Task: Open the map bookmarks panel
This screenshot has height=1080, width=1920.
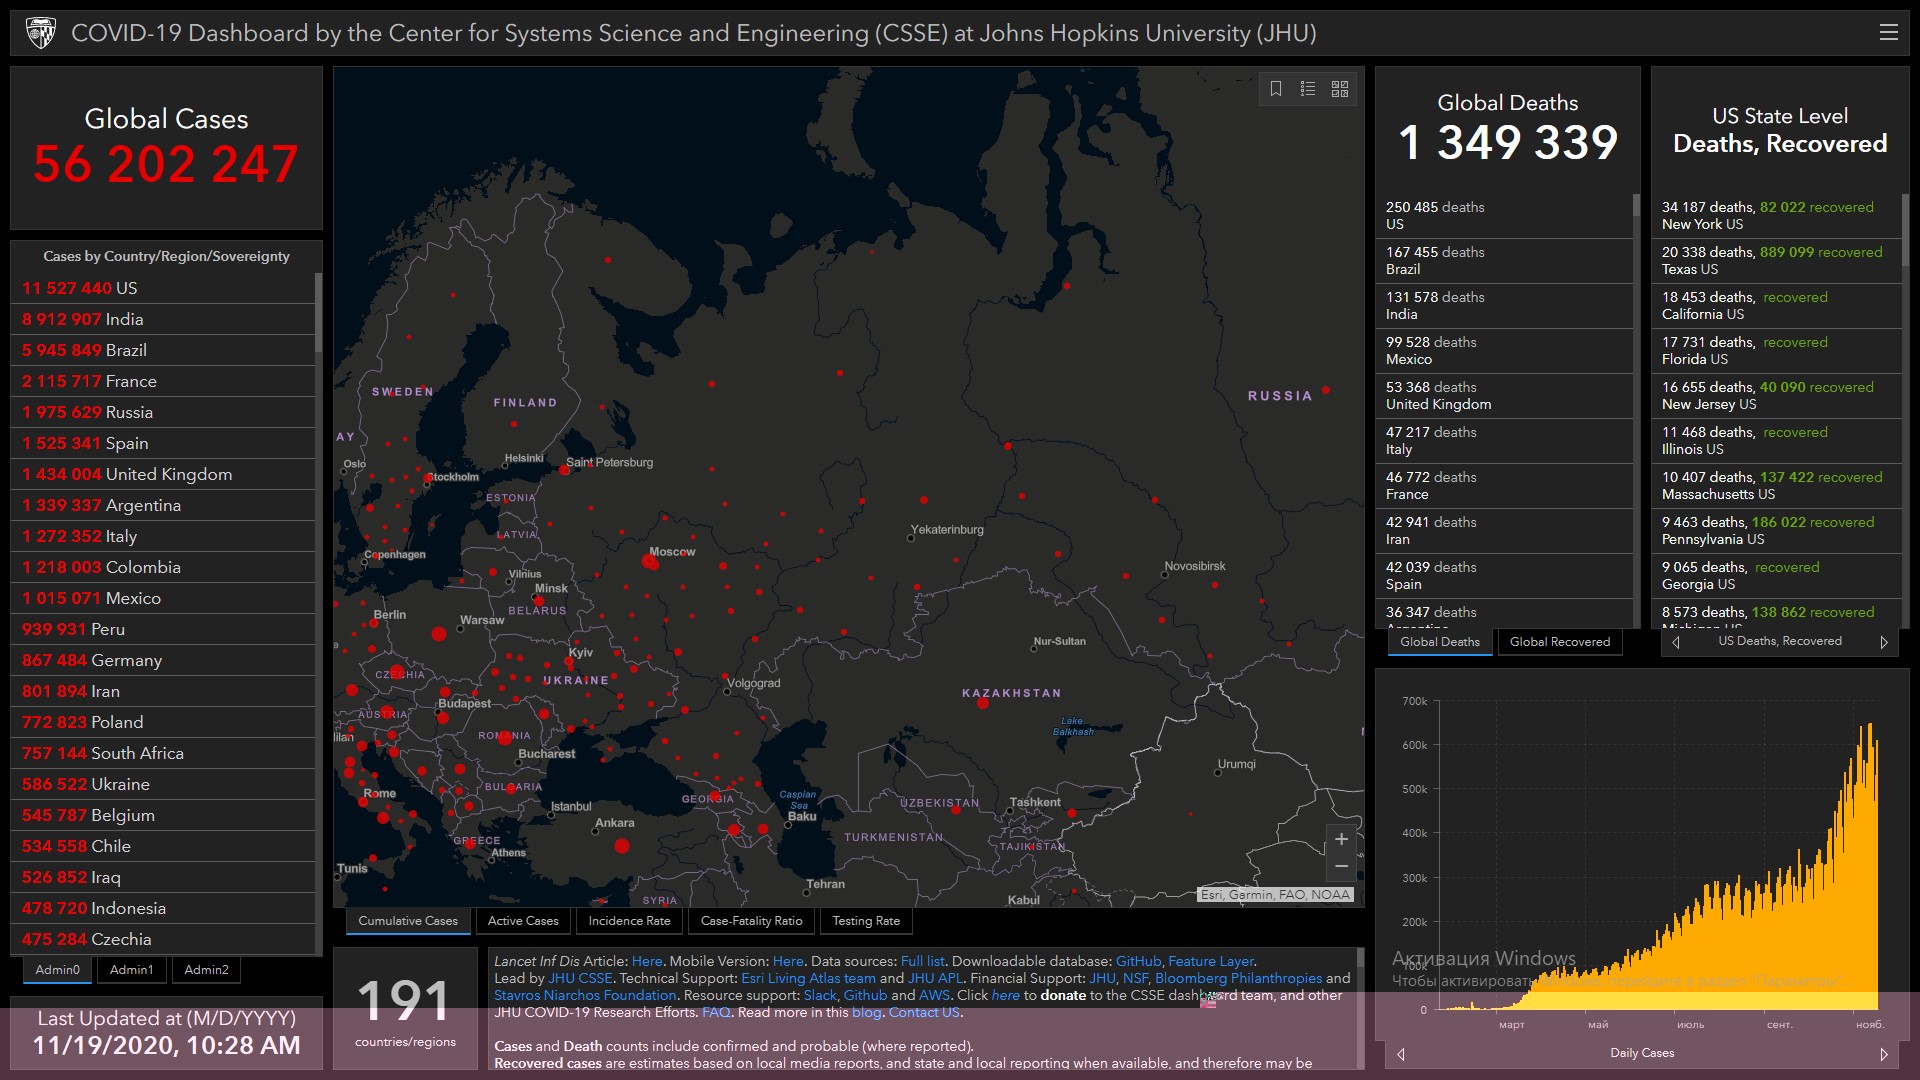Action: [x=1276, y=89]
